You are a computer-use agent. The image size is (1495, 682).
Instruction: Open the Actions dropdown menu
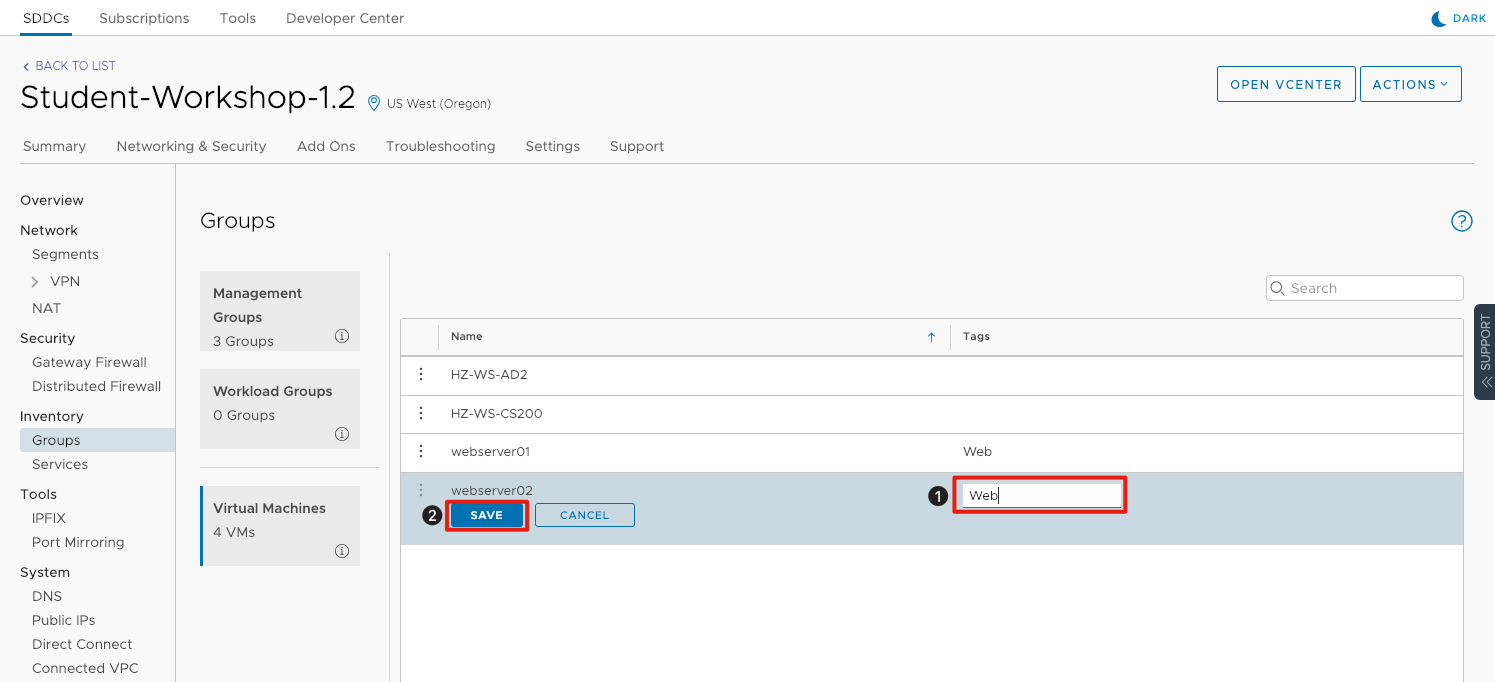tap(1410, 84)
